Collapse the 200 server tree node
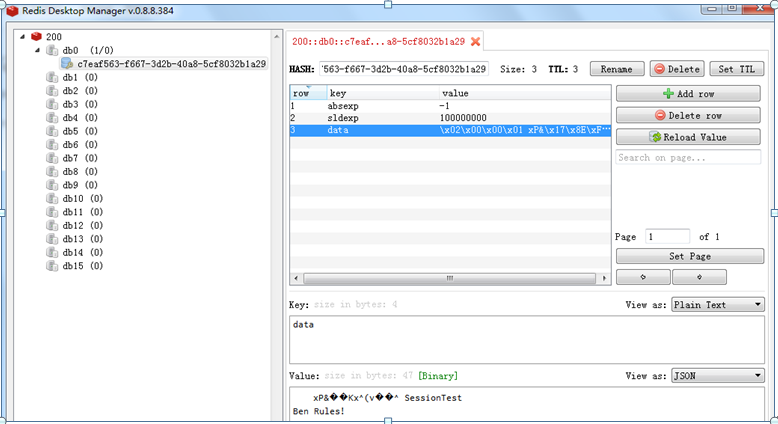 (x=22, y=36)
